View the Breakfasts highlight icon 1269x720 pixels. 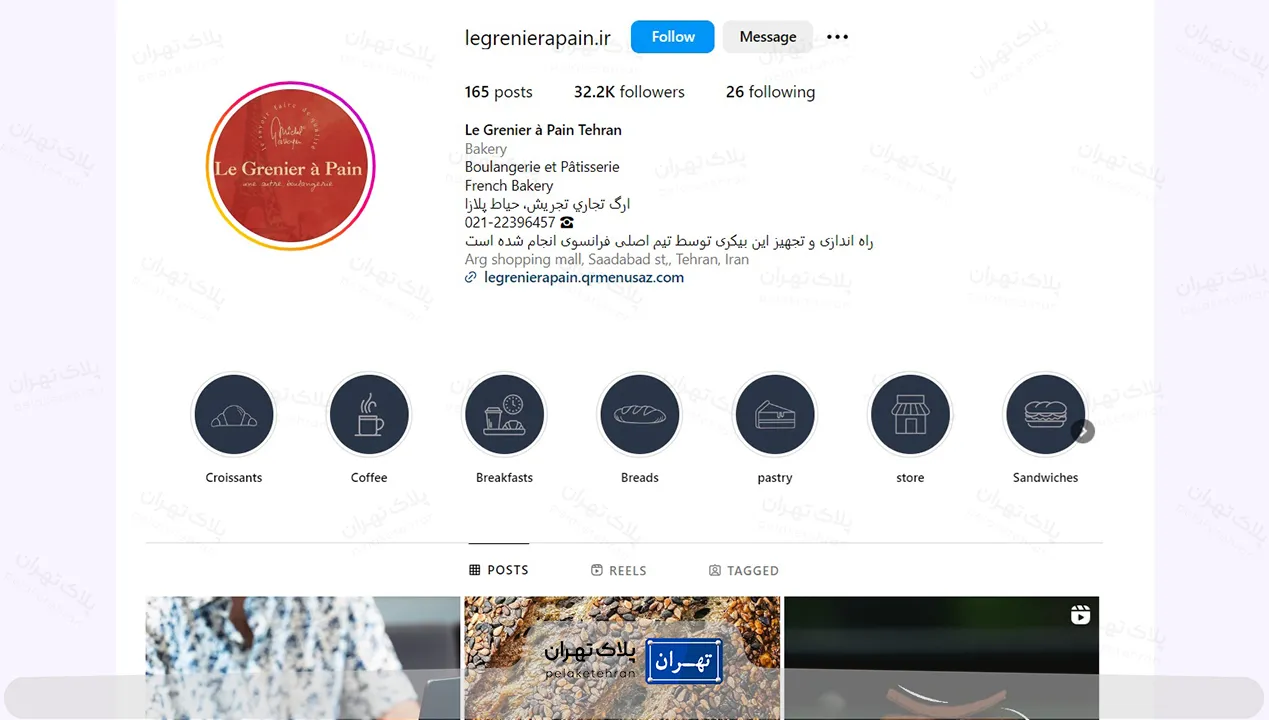point(504,415)
